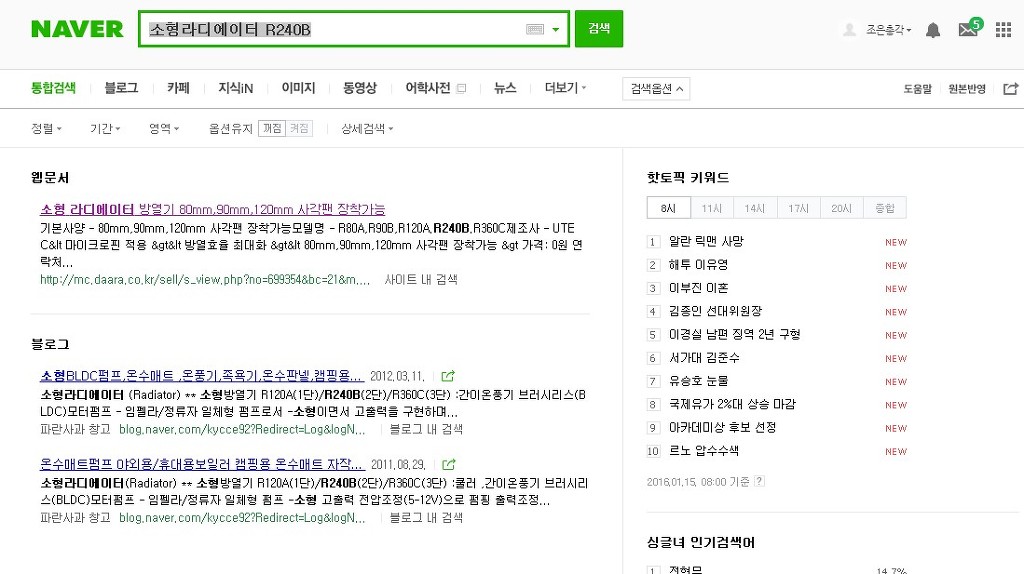Click keyword 르노 압수수색

pyautogui.click(x=704, y=451)
